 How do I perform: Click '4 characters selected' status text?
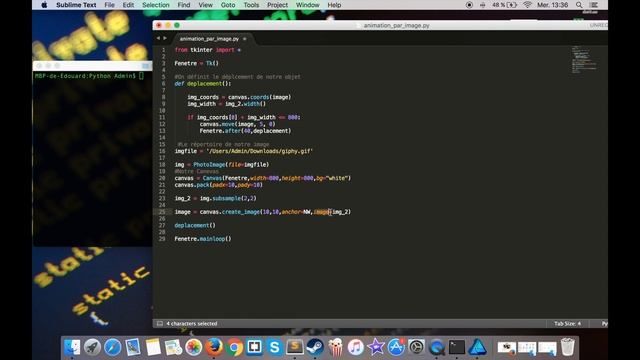[192, 324]
